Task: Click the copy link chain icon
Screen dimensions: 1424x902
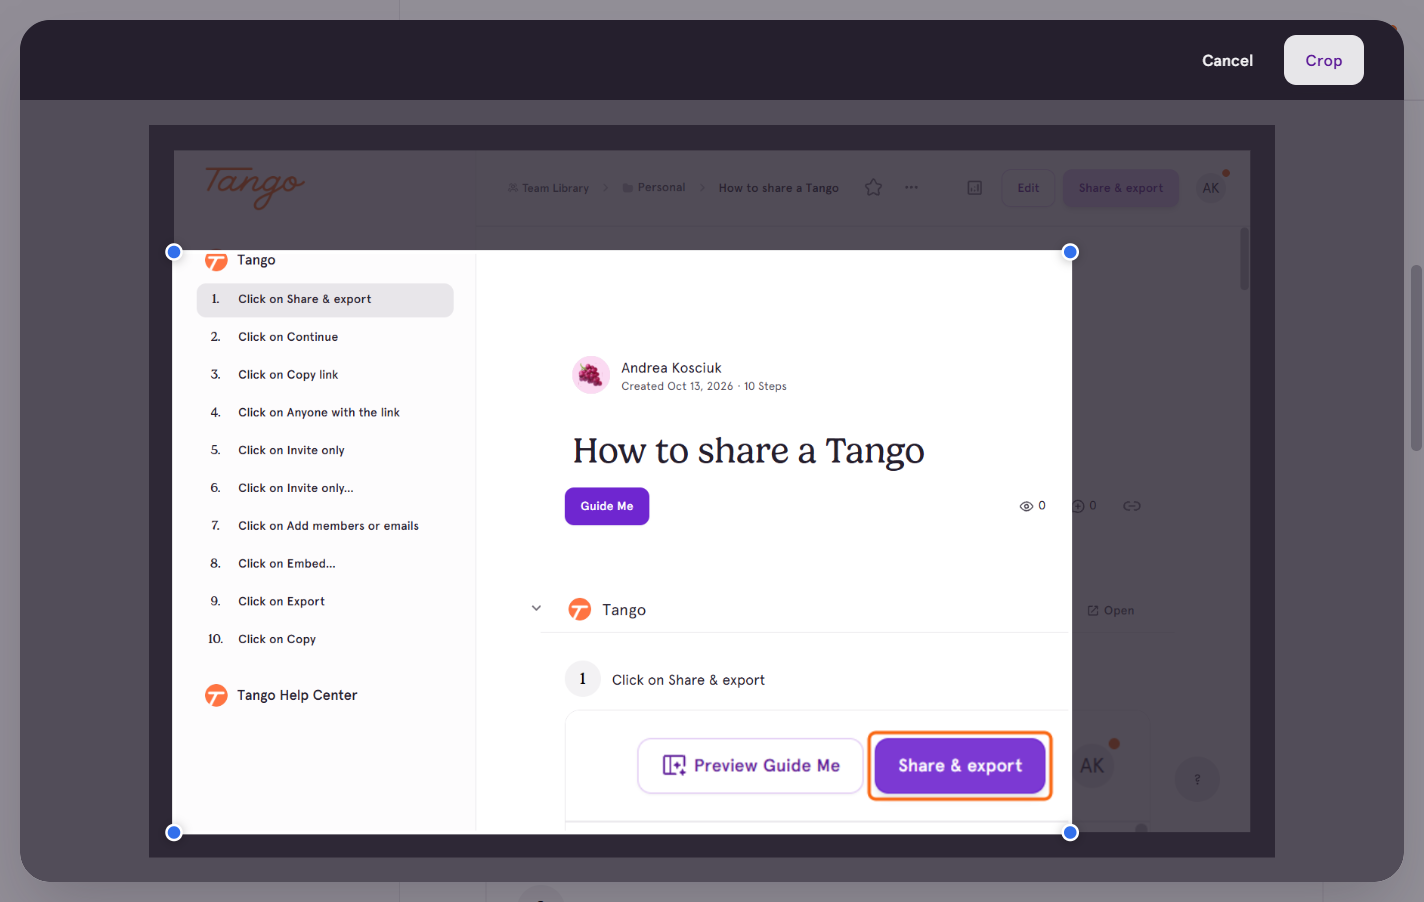Action: [1132, 506]
